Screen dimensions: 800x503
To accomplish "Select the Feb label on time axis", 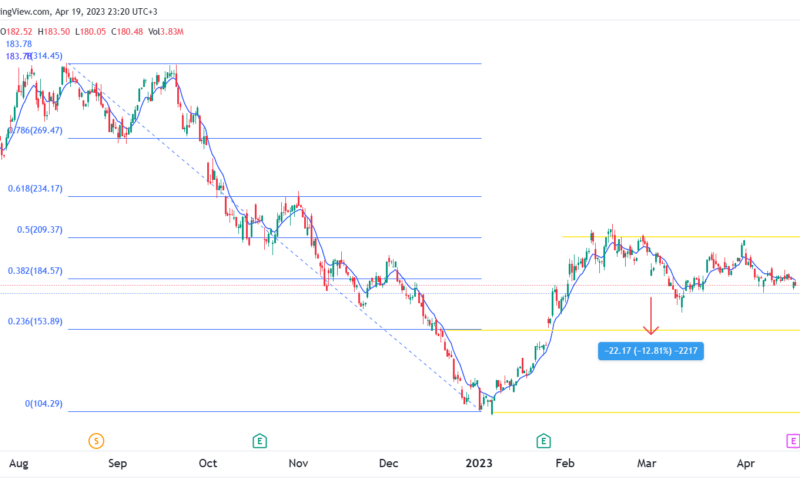I will click(x=565, y=463).
